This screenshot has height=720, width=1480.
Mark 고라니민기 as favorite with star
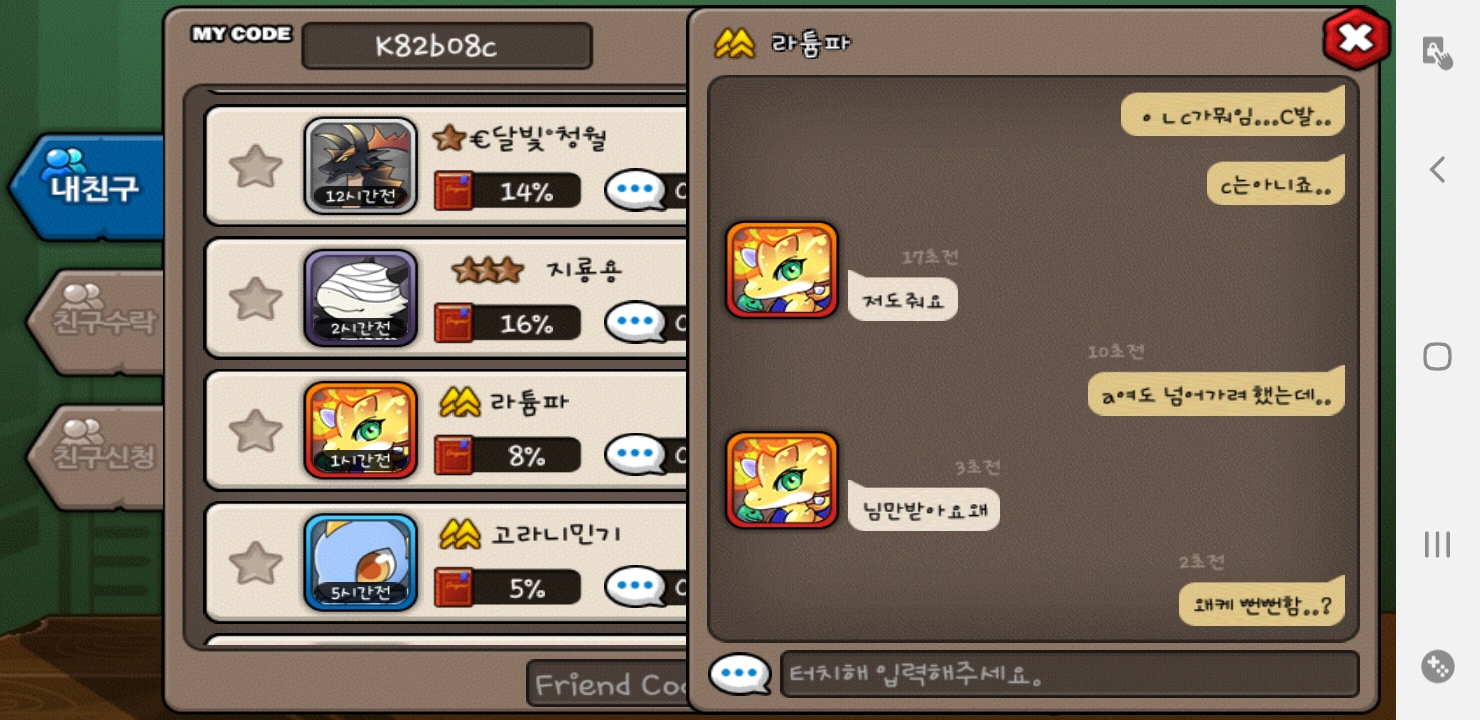(256, 562)
